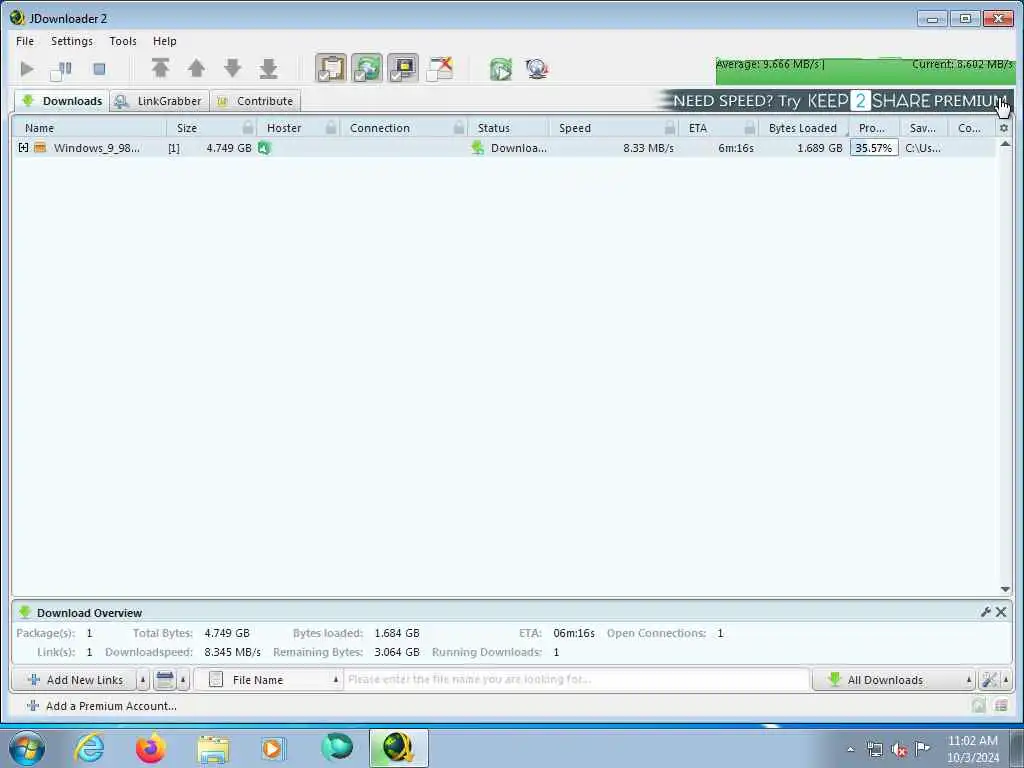
Task: Toggle lock icon on Size column
Action: point(248,128)
